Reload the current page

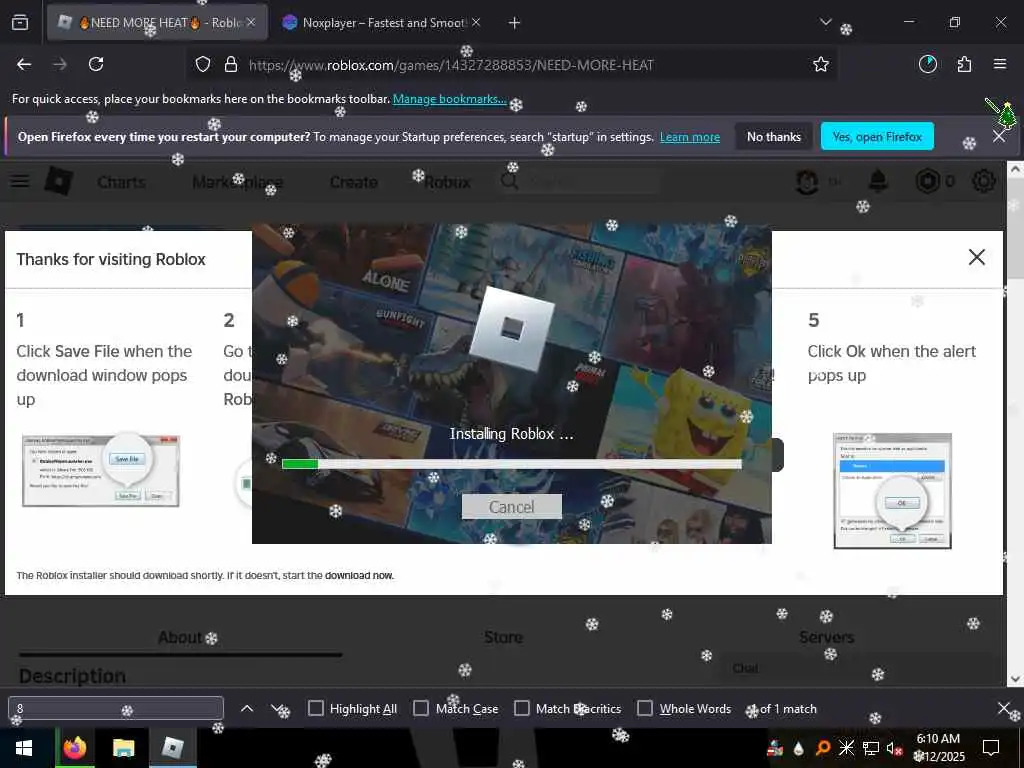[96, 64]
